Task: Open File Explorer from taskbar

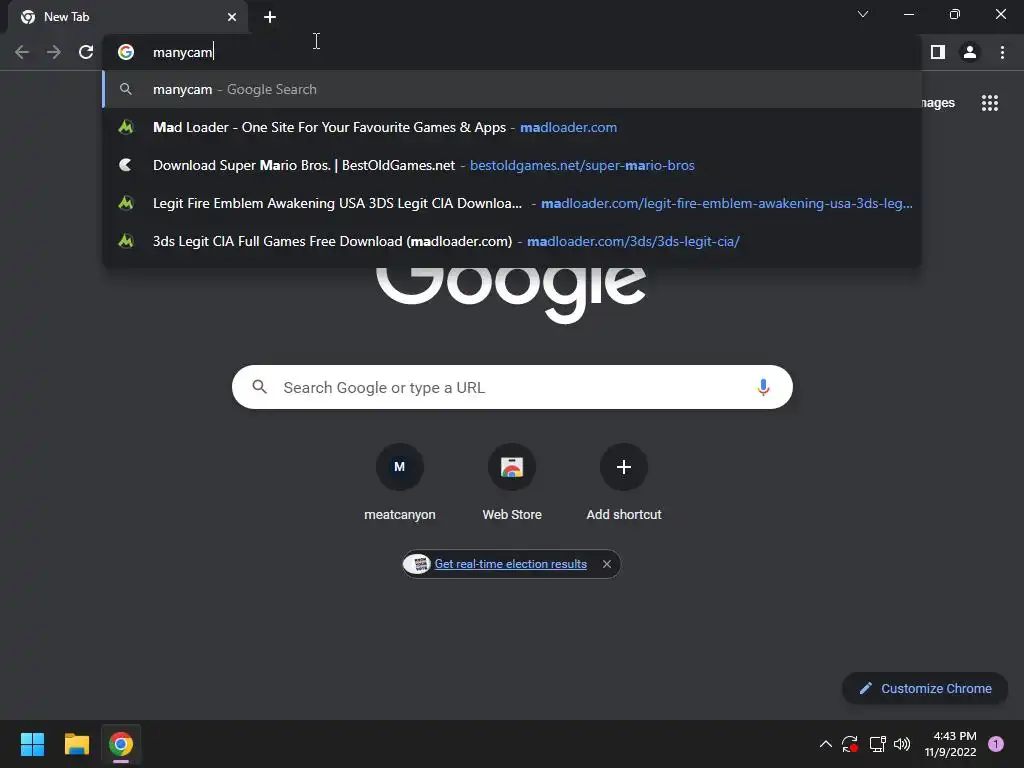Action: 76,744
